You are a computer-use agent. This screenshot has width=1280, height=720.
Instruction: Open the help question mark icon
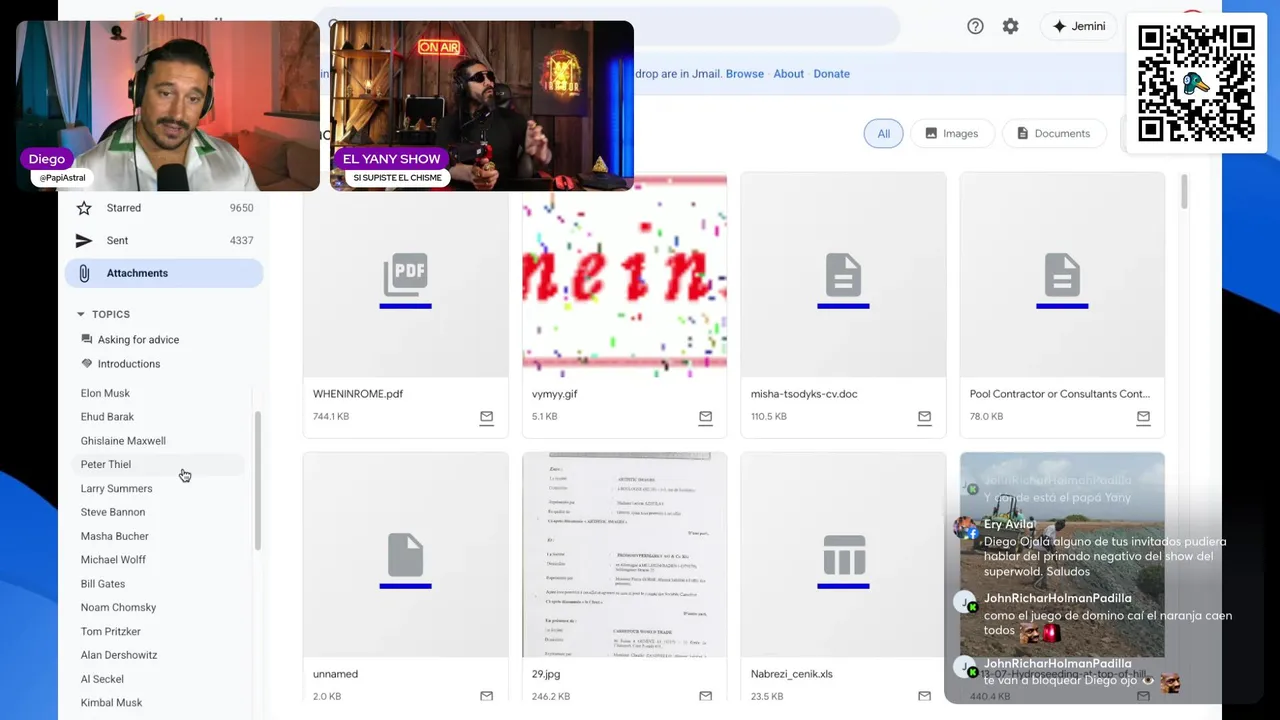point(975,26)
